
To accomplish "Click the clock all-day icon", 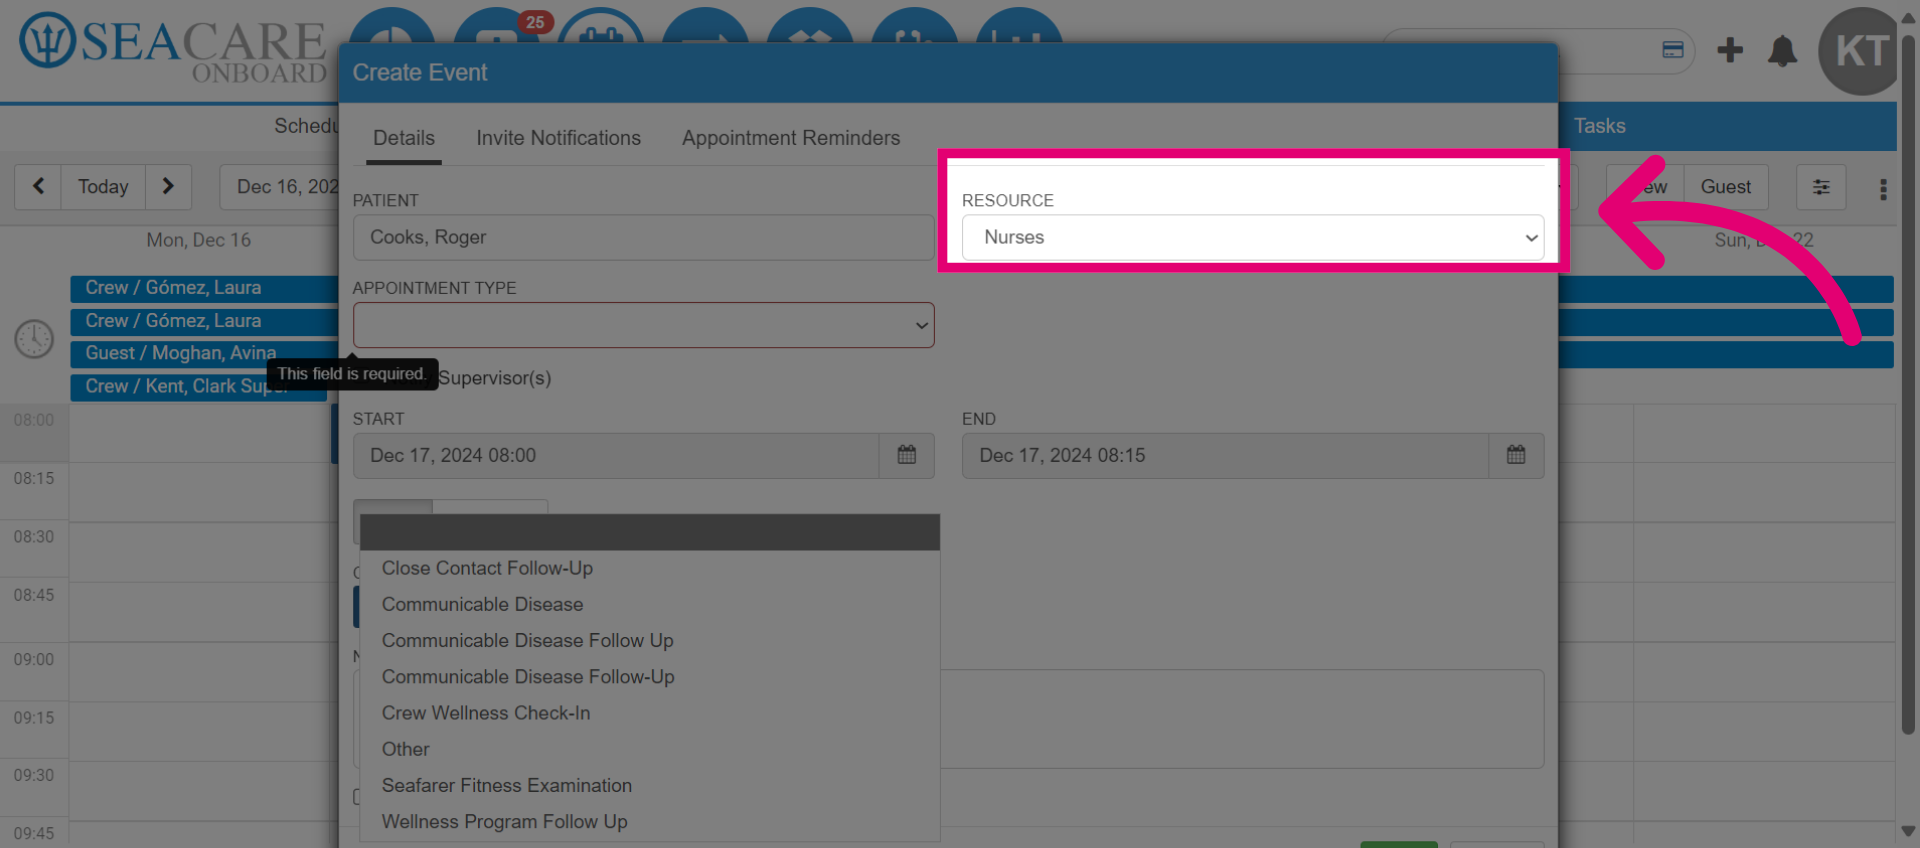I will point(34,339).
